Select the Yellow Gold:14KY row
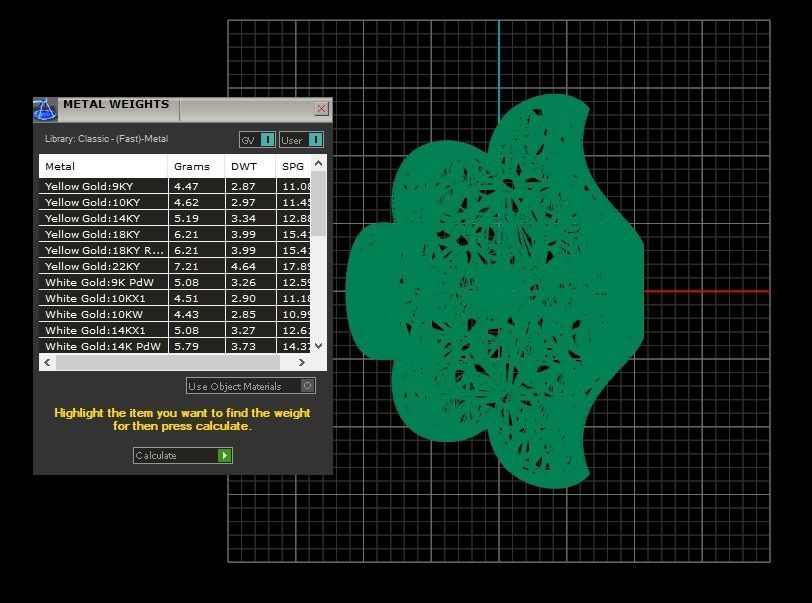 (175, 218)
